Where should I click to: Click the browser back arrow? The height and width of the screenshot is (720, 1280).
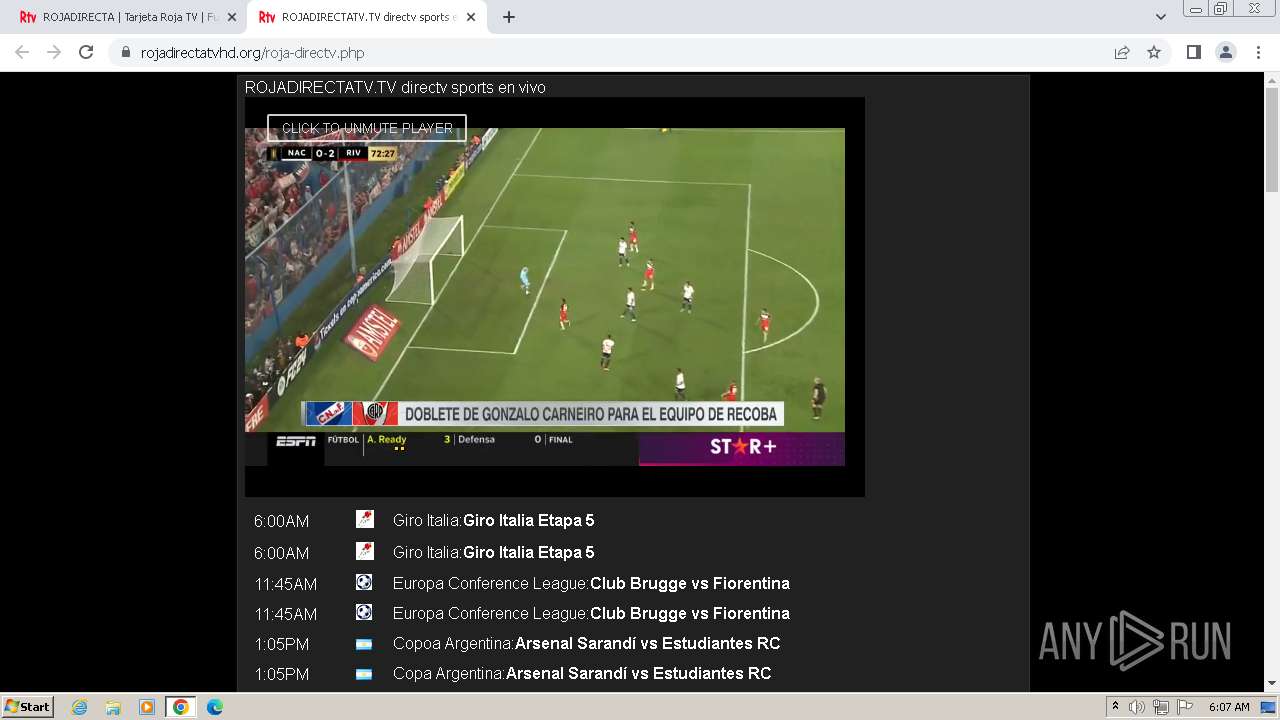click(x=22, y=53)
